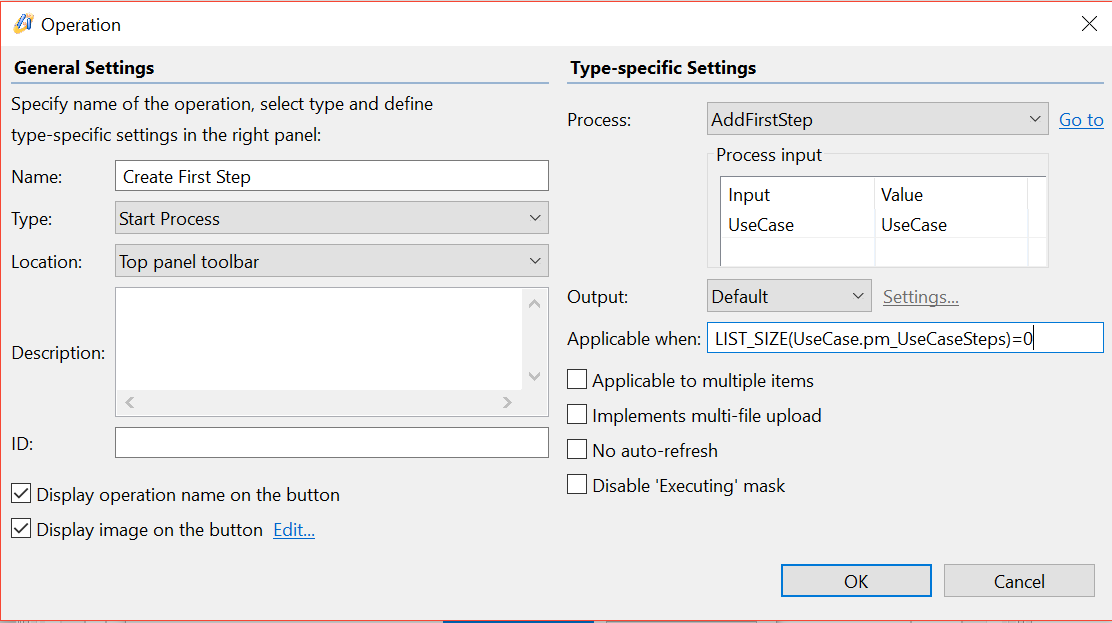Click the Input column header
Screen dimensions: 1112x623
point(797,194)
